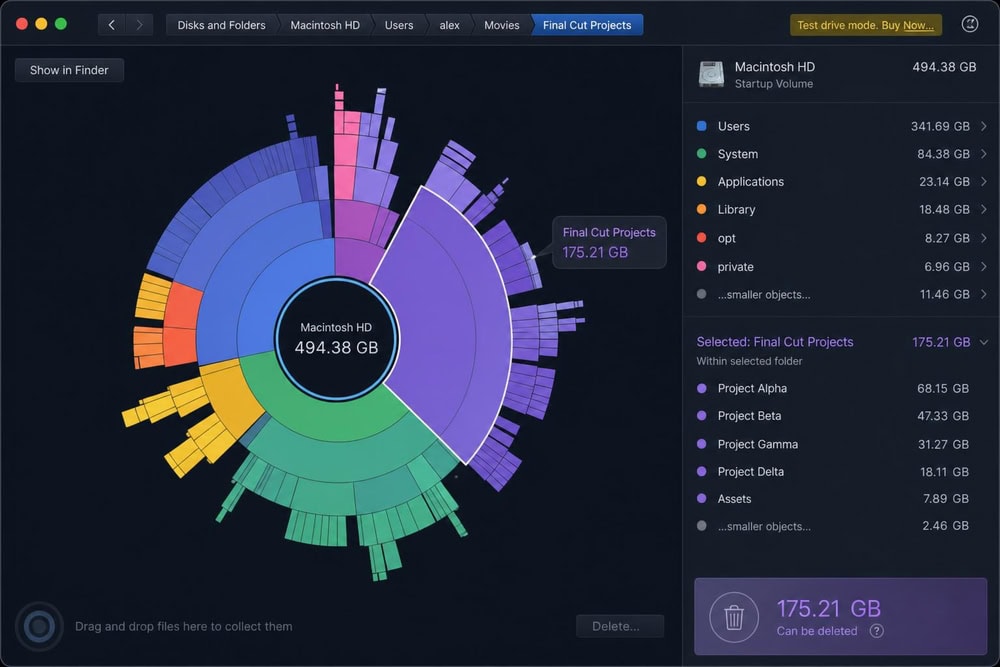Open the face icon in top-right corner
Screen dimensions: 1000x667
point(969,24)
